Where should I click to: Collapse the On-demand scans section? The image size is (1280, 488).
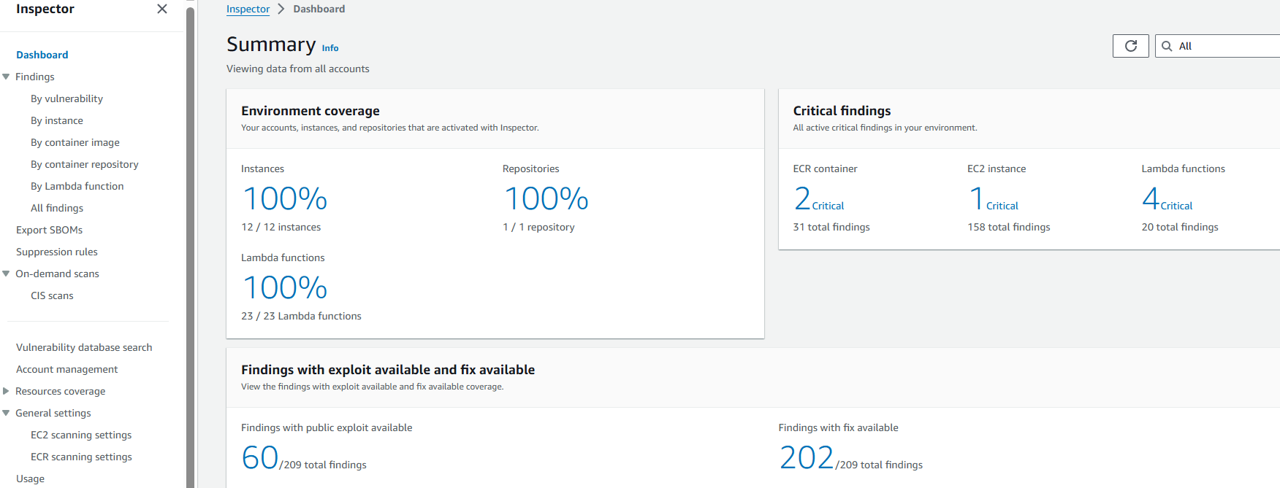[7, 274]
